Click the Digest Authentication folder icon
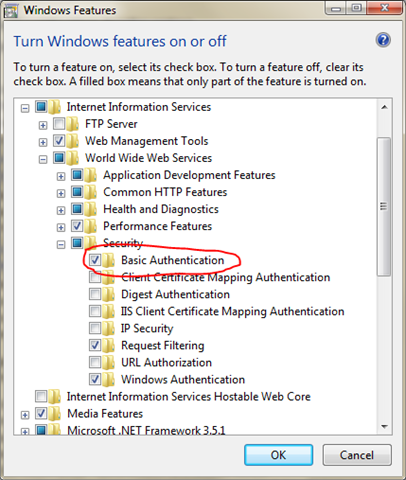Screen dimensions: 406x480 108,294
